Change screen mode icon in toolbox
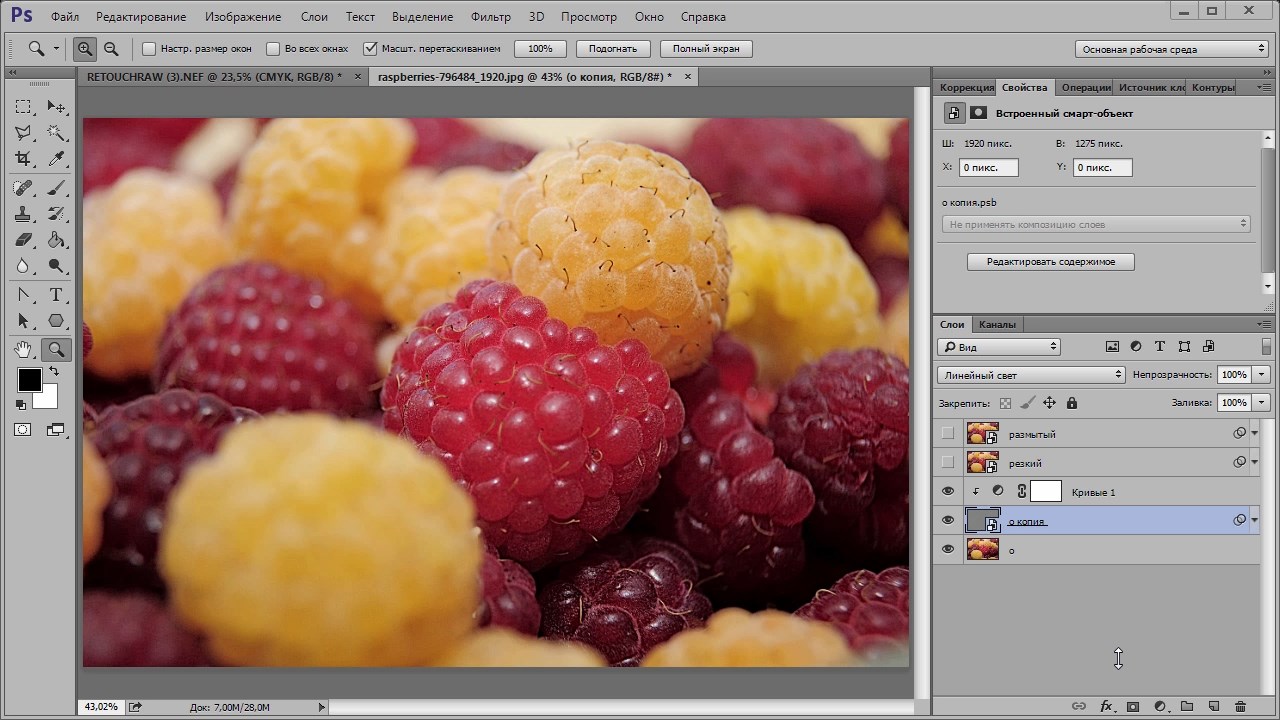 coord(56,430)
